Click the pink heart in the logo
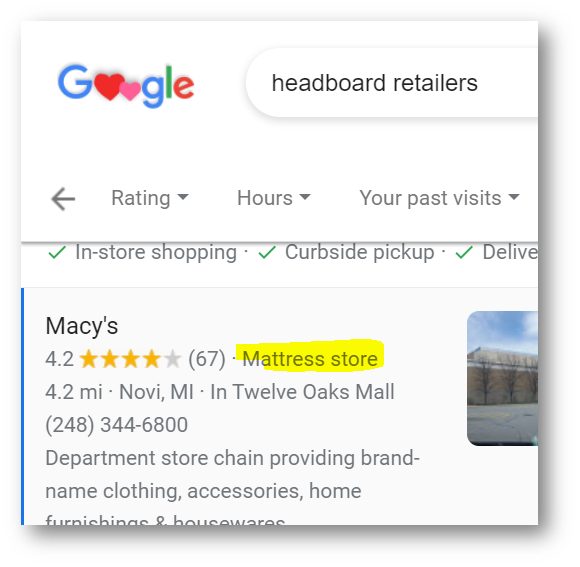This screenshot has width=580, height=567. pos(129,91)
